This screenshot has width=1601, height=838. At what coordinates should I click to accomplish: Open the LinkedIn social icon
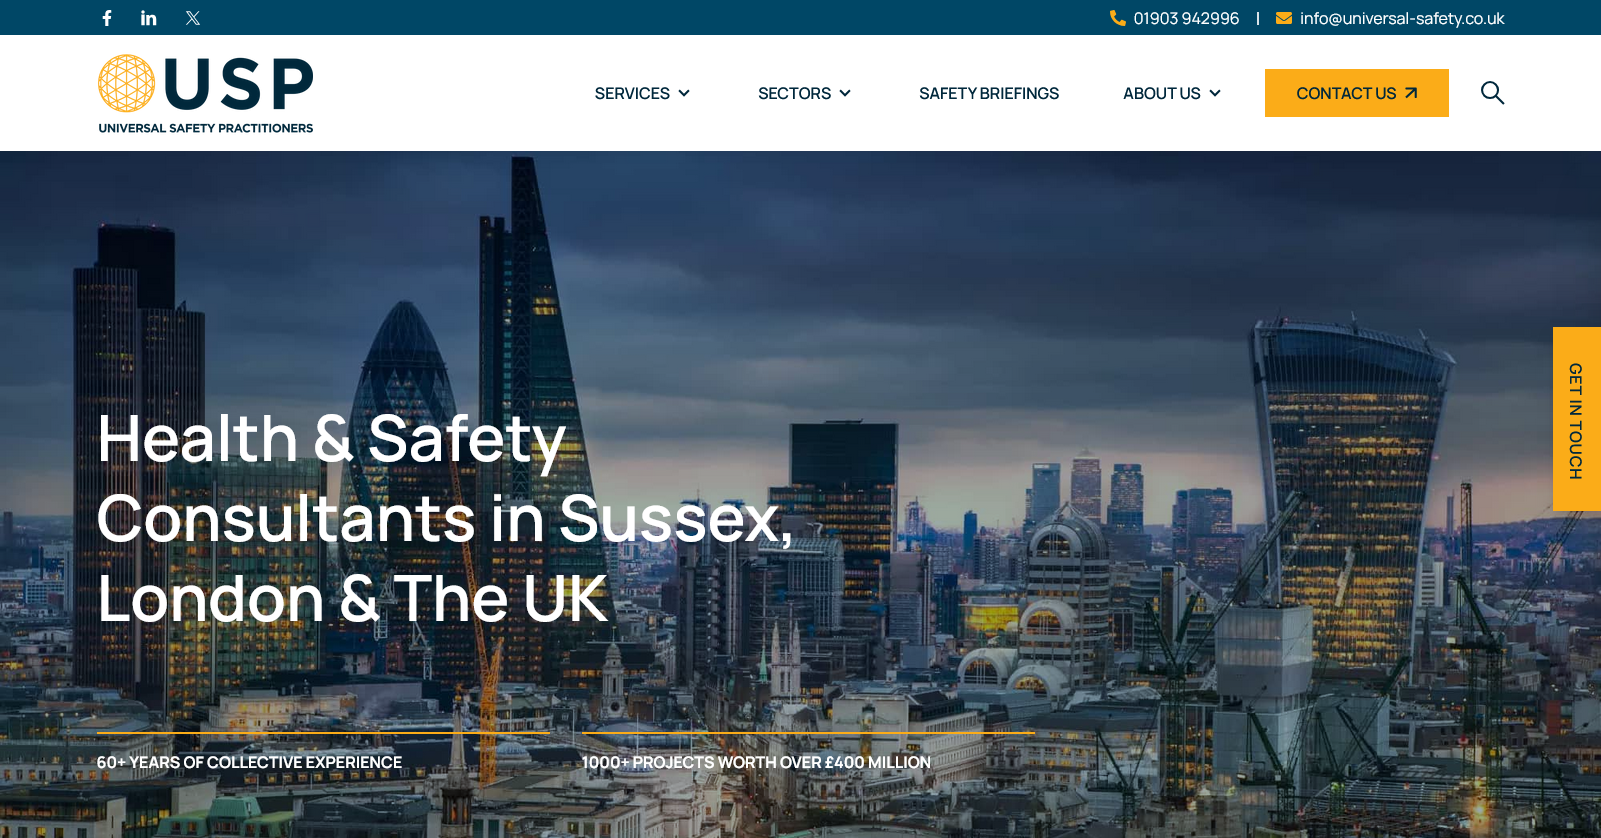tap(149, 18)
